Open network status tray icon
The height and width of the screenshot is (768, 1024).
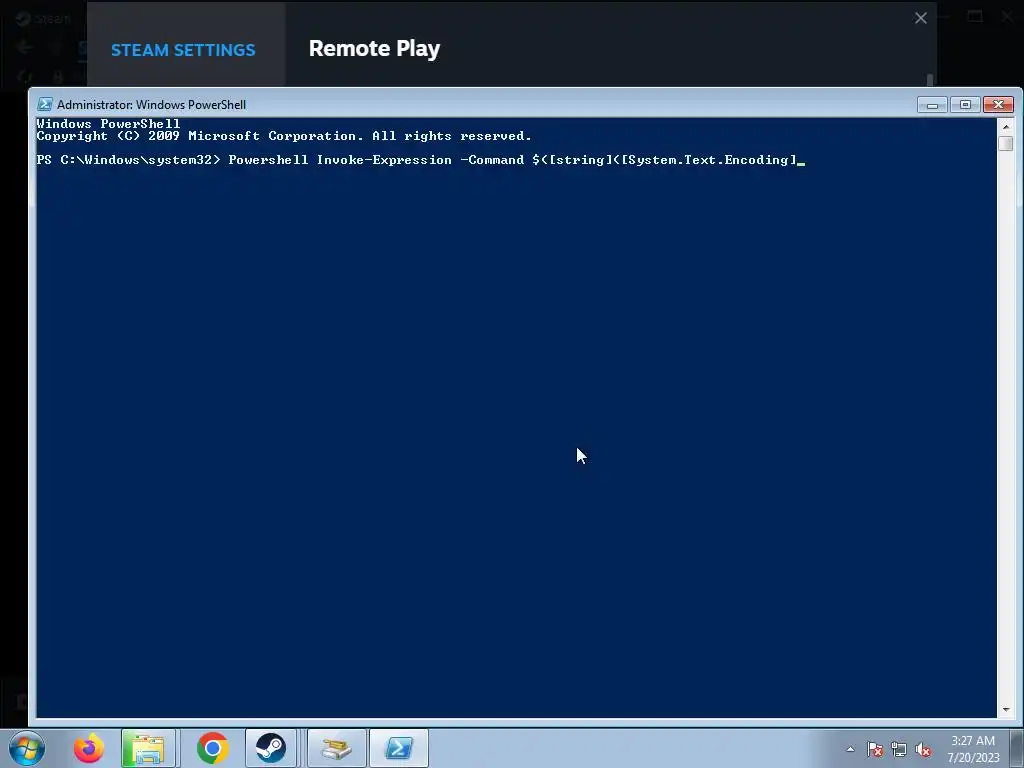899,750
